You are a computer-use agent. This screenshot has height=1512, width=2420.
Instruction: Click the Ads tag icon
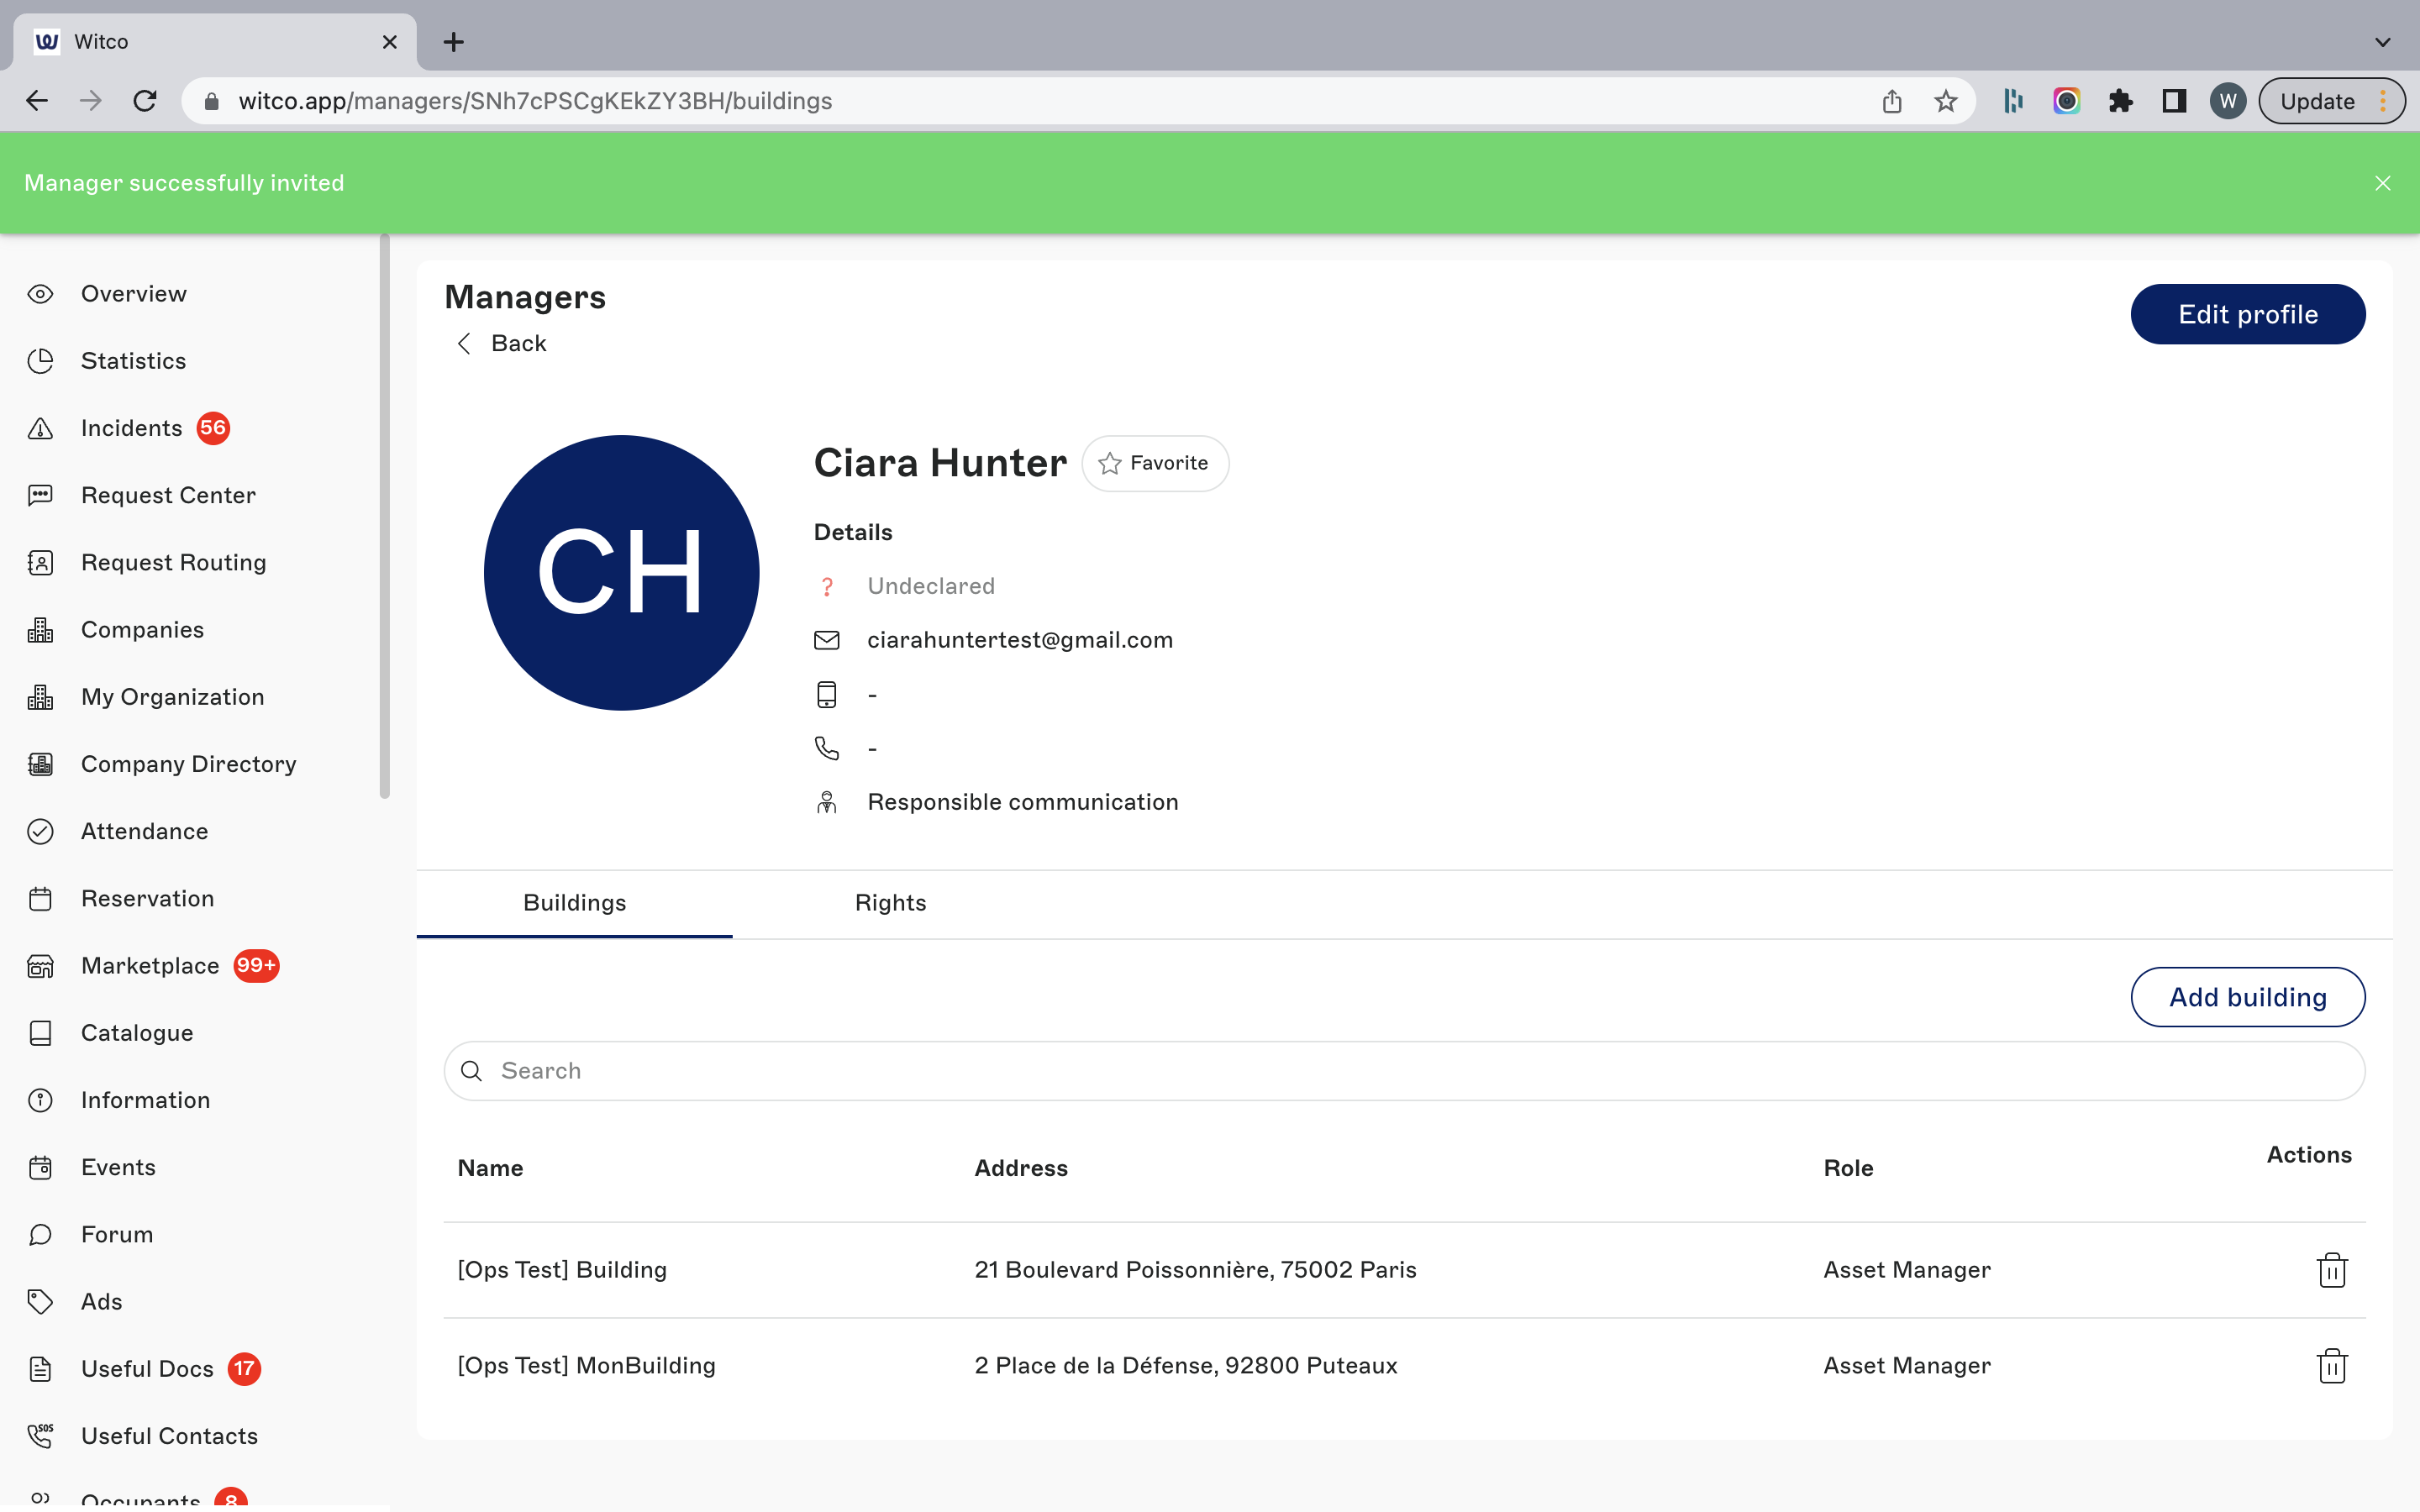40,1302
